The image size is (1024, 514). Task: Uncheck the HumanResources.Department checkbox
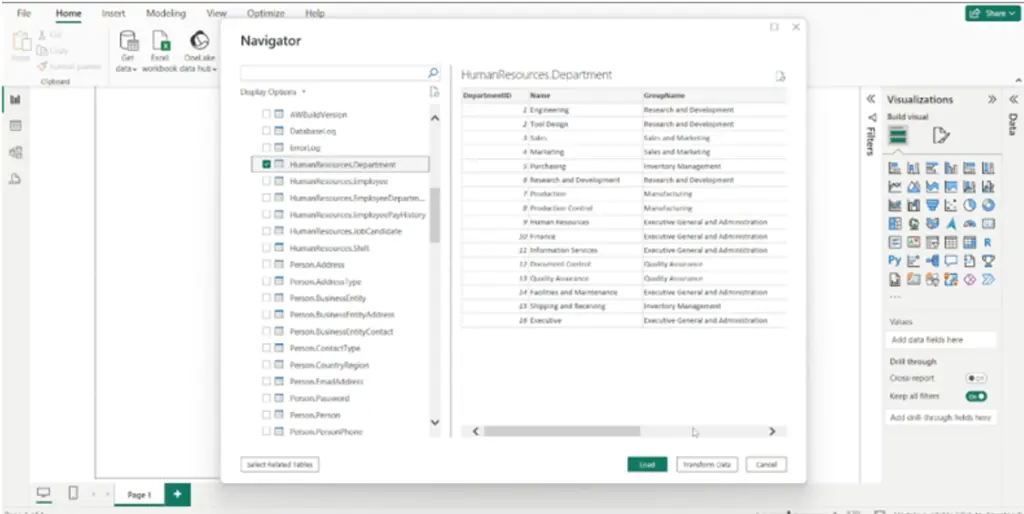pyautogui.click(x=266, y=165)
